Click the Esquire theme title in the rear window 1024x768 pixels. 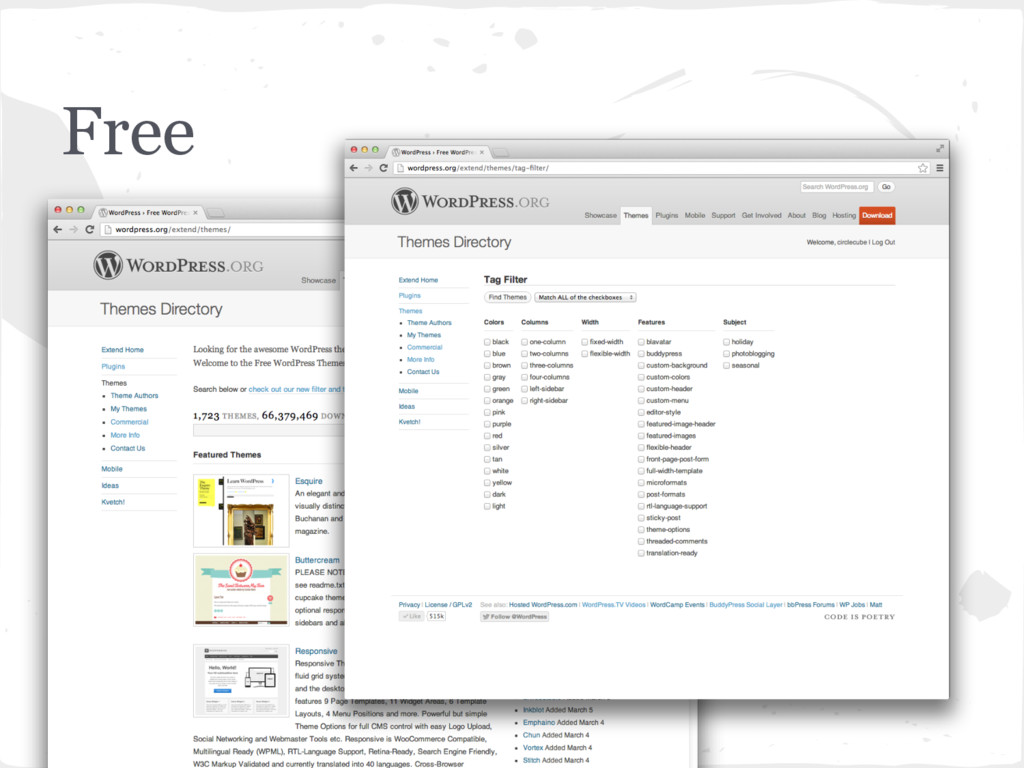(308, 481)
